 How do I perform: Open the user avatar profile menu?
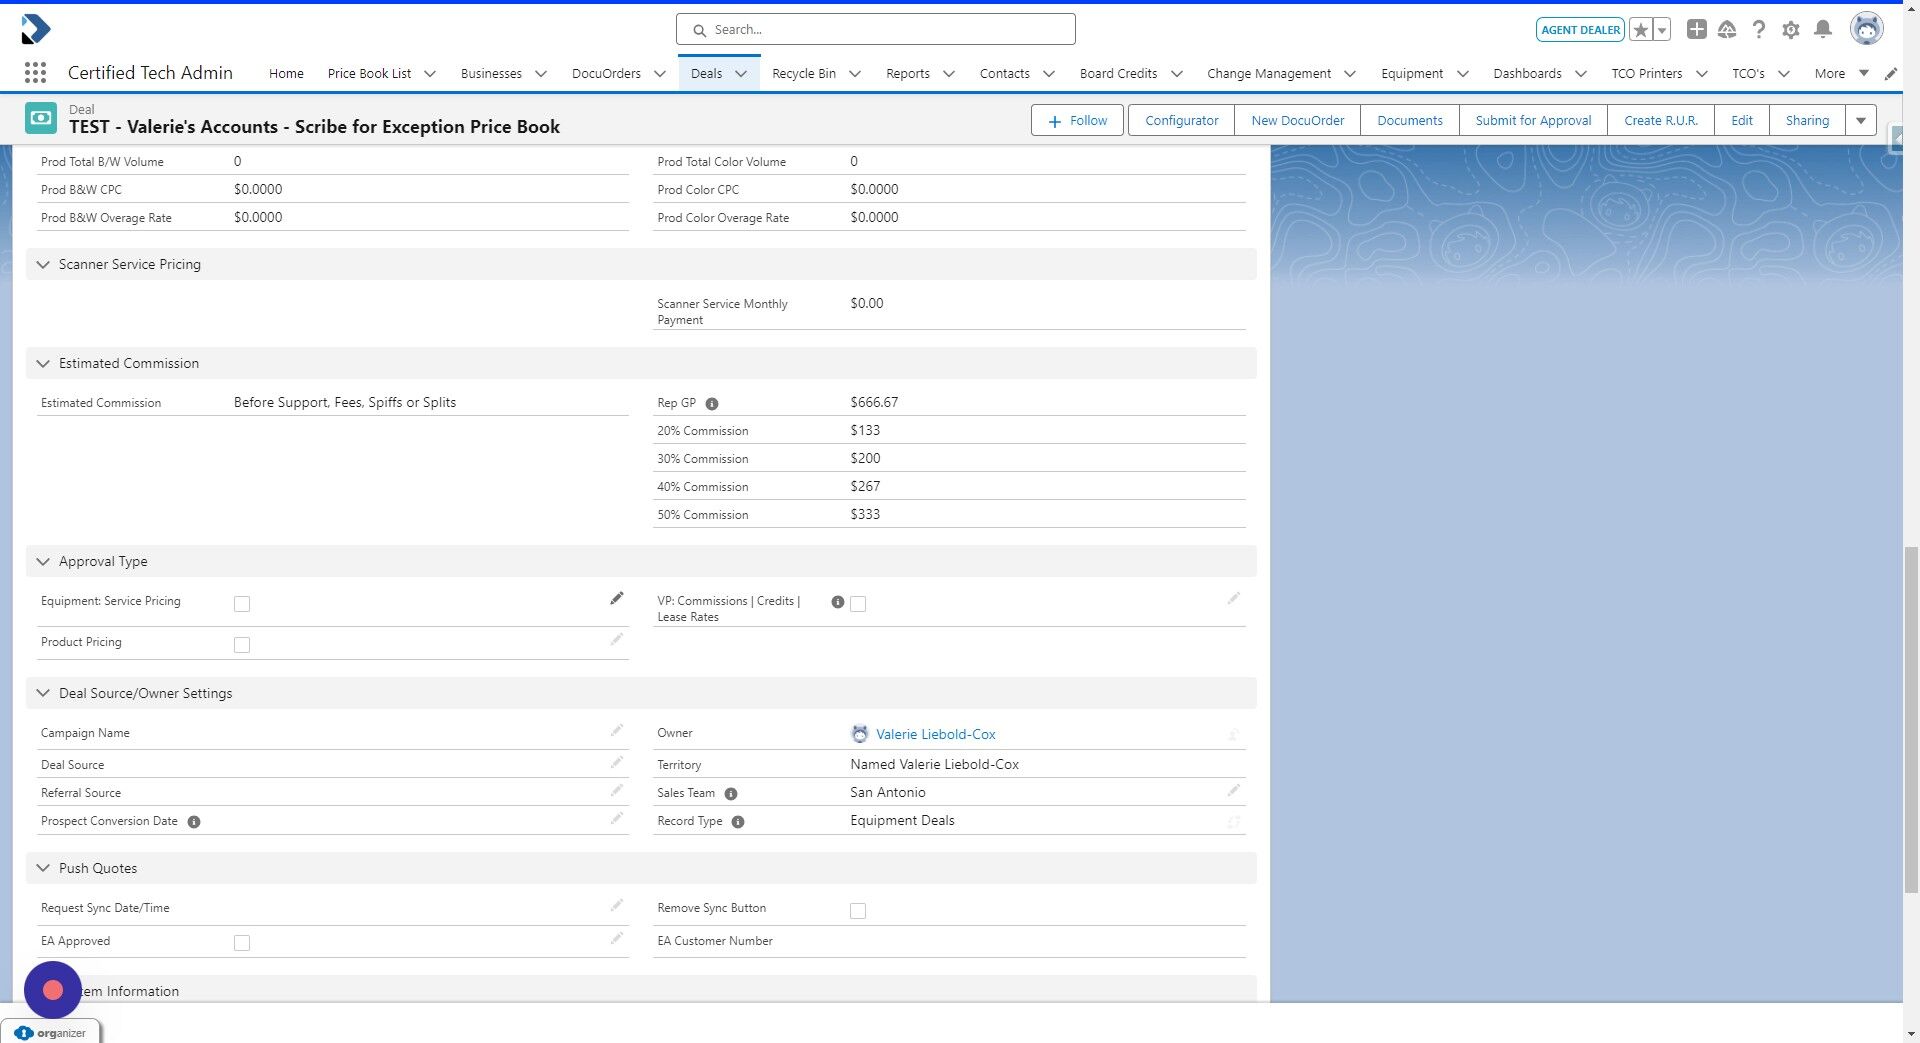[1866, 29]
